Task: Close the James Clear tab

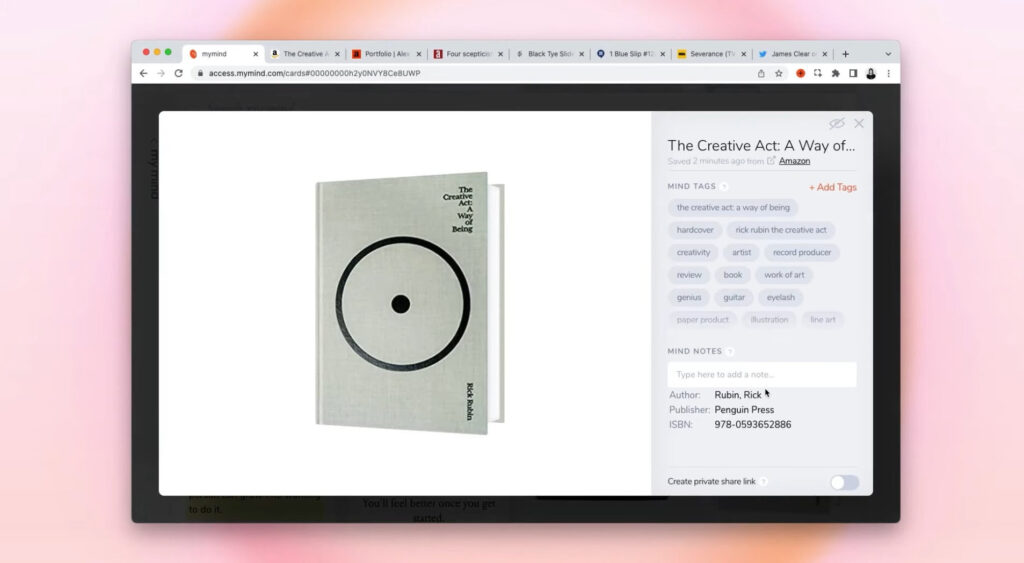Action: (824, 54)
